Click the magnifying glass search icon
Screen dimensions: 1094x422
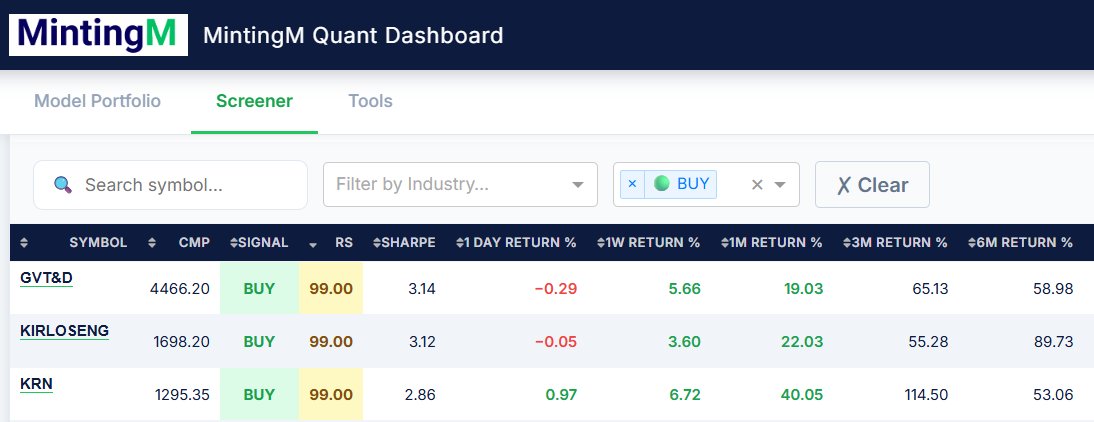coord(63,185)
